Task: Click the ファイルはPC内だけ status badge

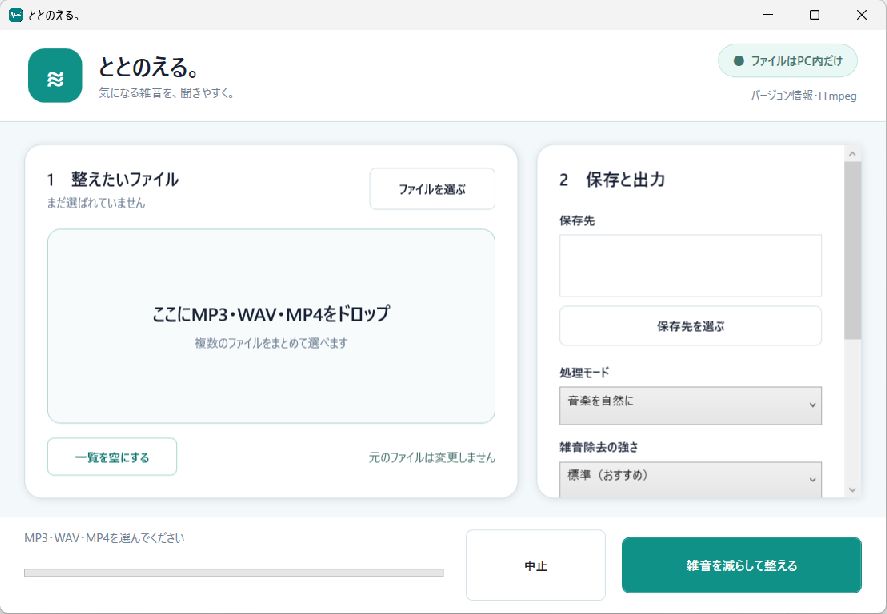Action: tap(788, 61)
